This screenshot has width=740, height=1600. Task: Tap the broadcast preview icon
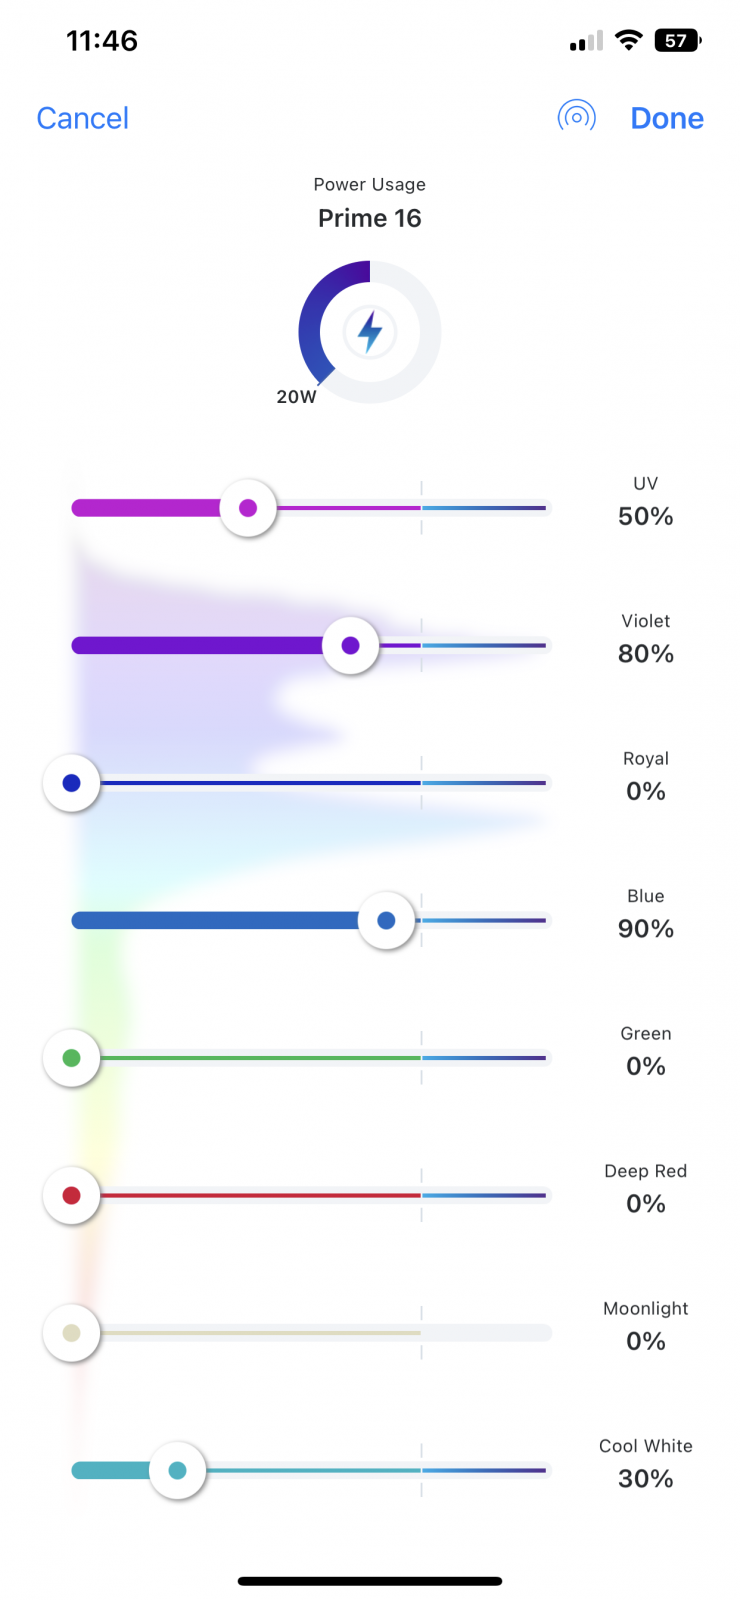point(576,117)
